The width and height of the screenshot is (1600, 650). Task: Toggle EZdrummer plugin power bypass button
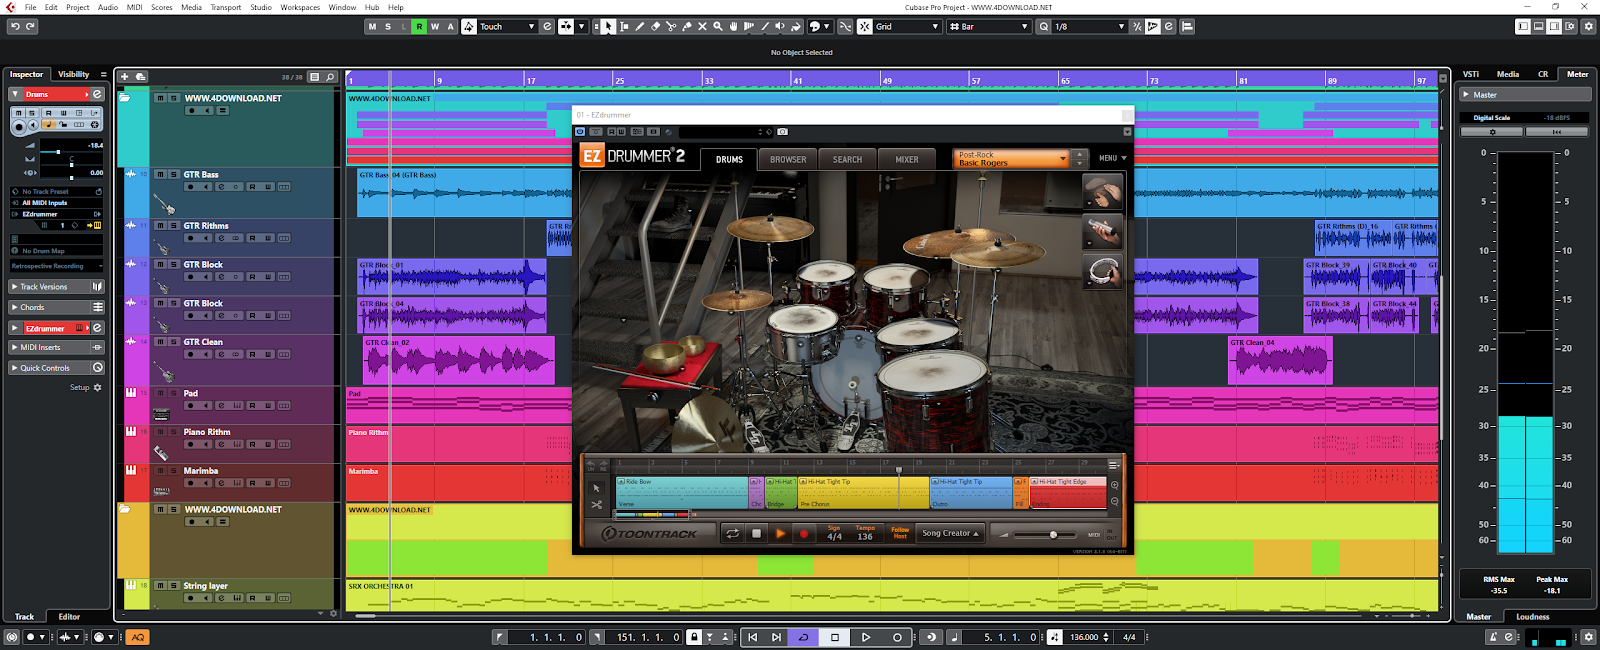point(580,132)
